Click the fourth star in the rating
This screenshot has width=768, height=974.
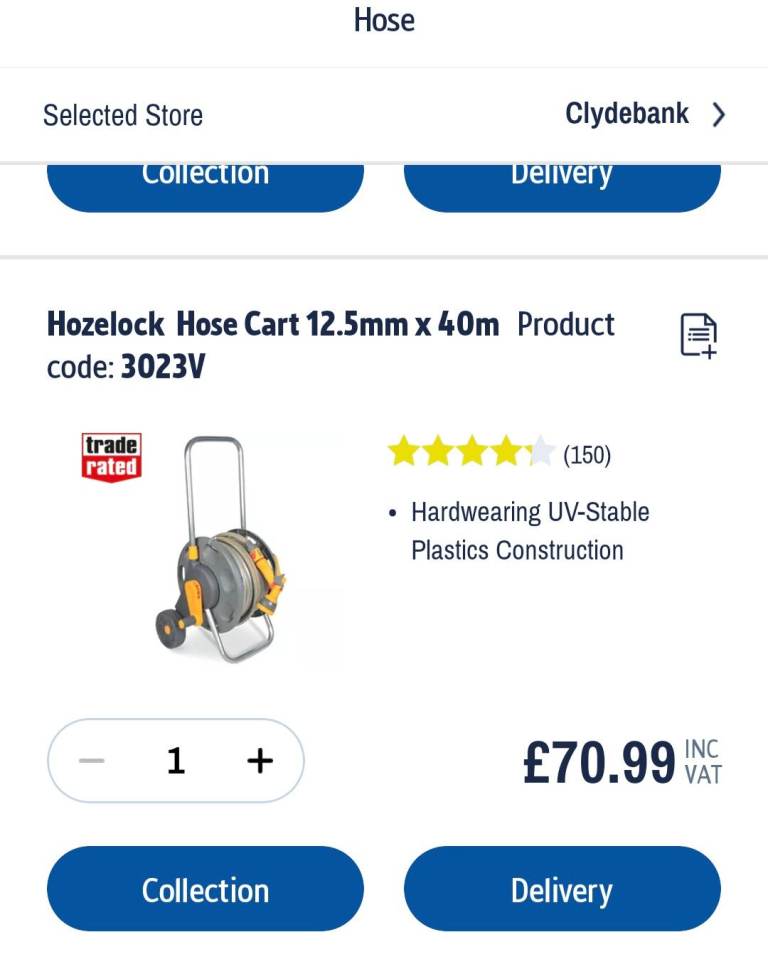coord(505,452)
